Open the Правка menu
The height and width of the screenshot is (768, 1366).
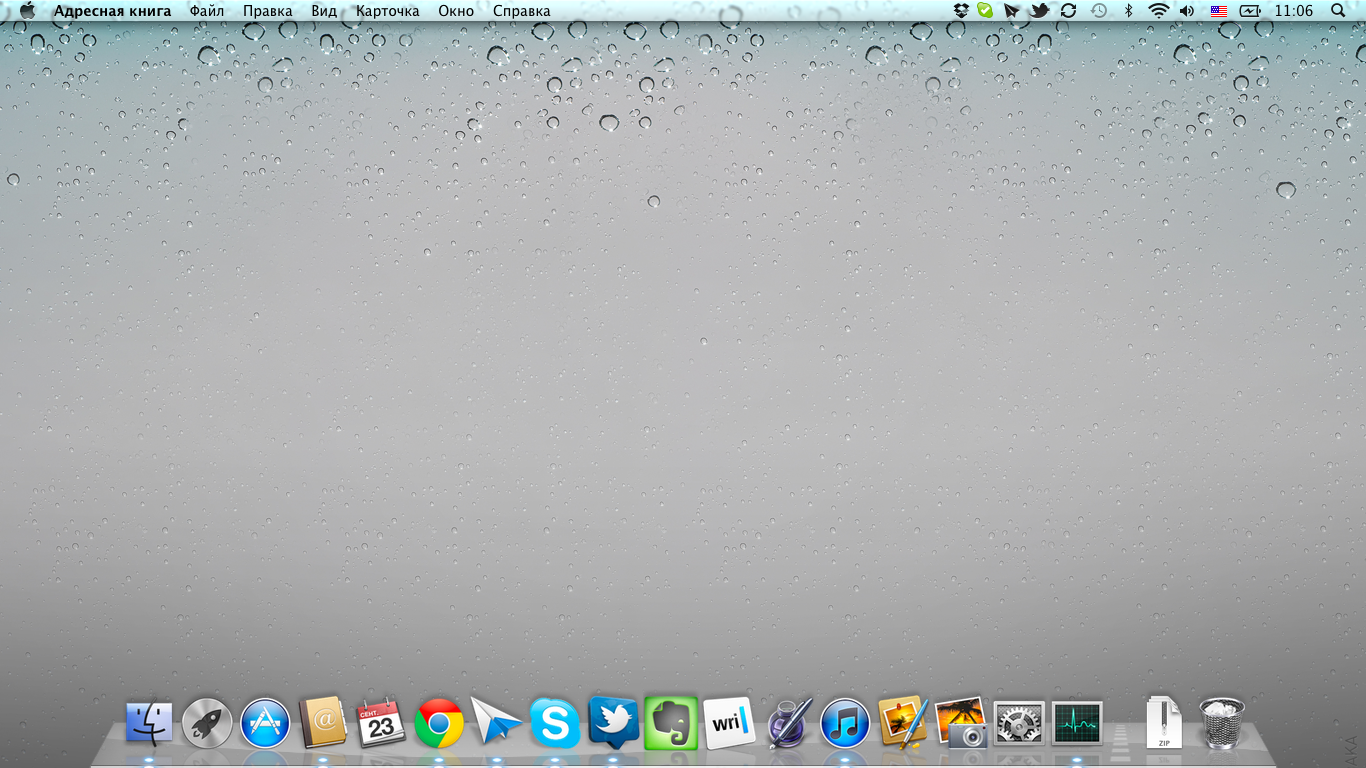(x=268, y=11)
